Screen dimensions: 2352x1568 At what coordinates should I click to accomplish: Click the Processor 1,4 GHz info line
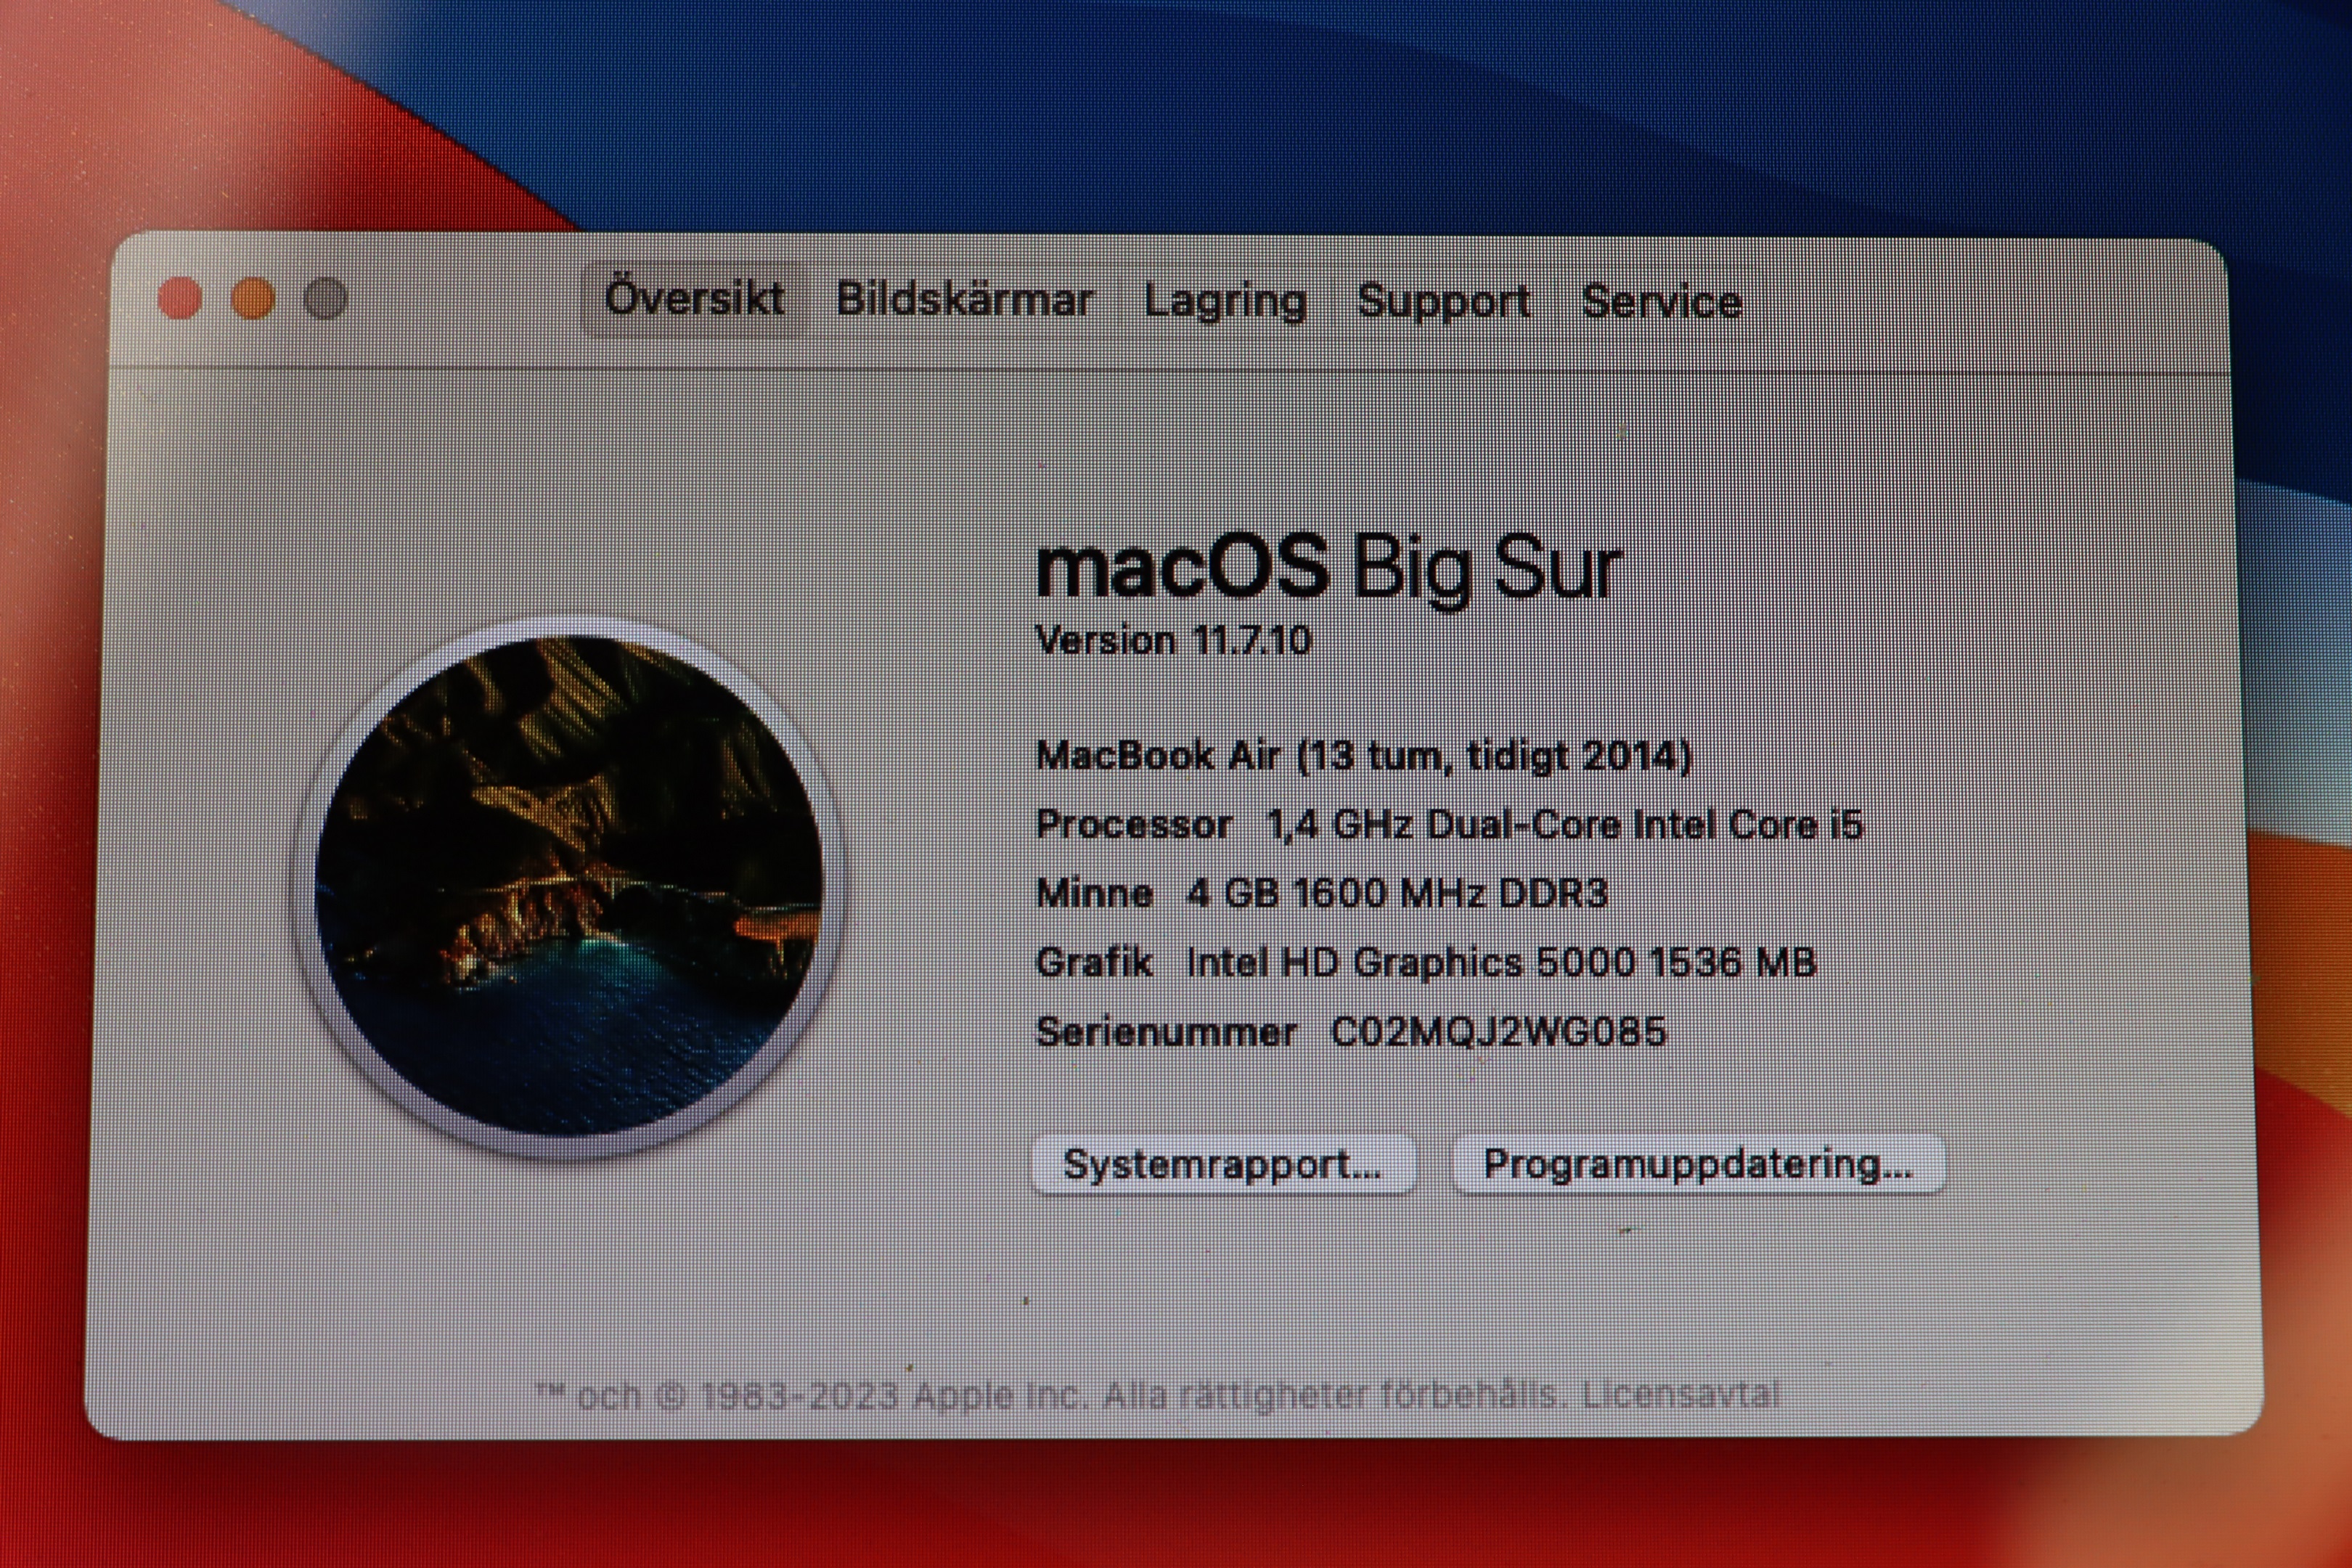[1449, 825]
